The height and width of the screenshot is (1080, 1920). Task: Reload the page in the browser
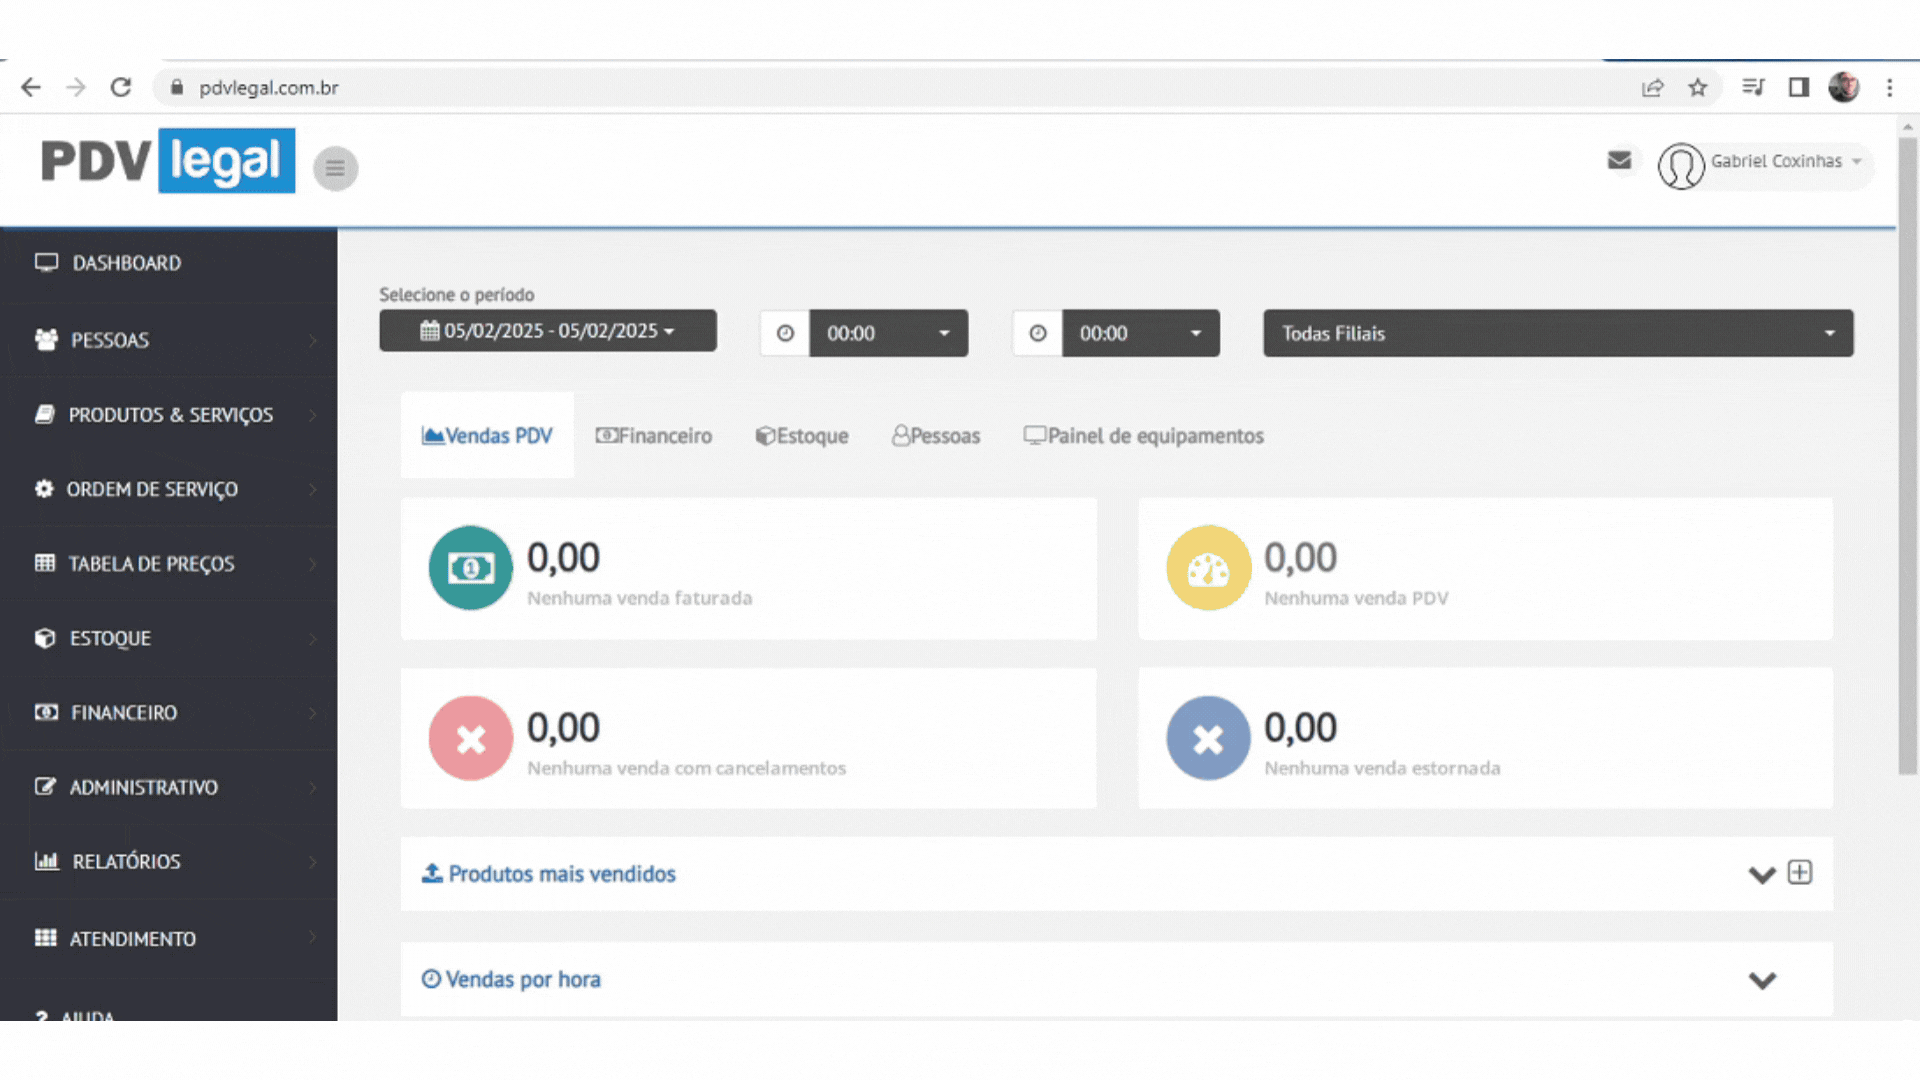point(121,88)
